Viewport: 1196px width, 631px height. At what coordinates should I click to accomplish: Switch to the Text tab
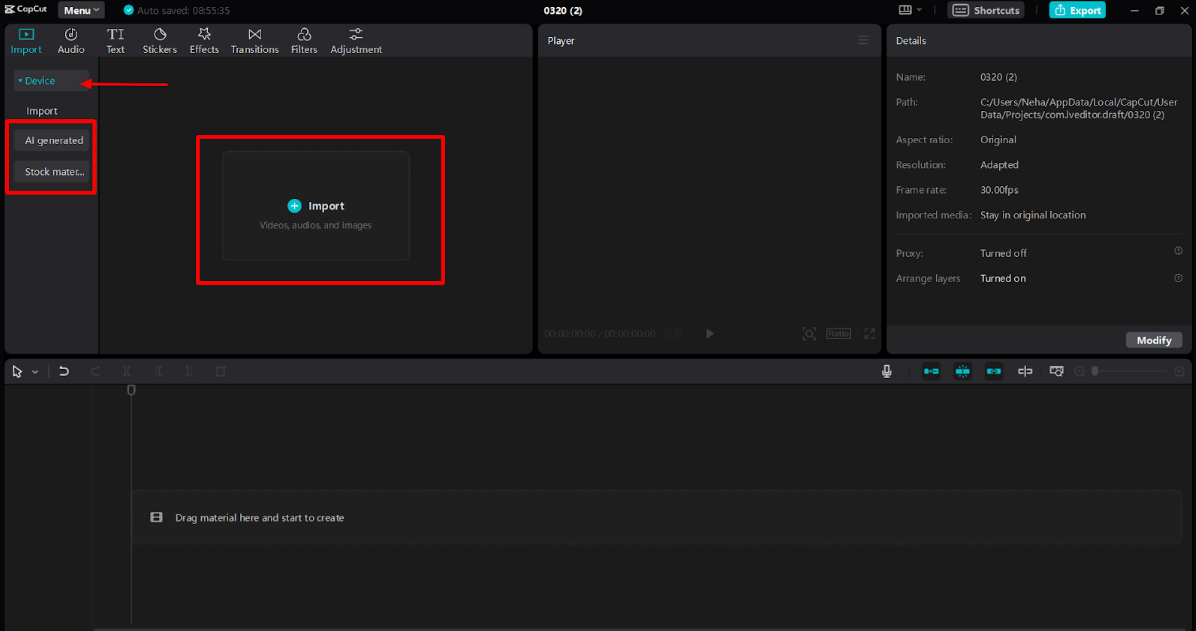click(x=115, y=40)
